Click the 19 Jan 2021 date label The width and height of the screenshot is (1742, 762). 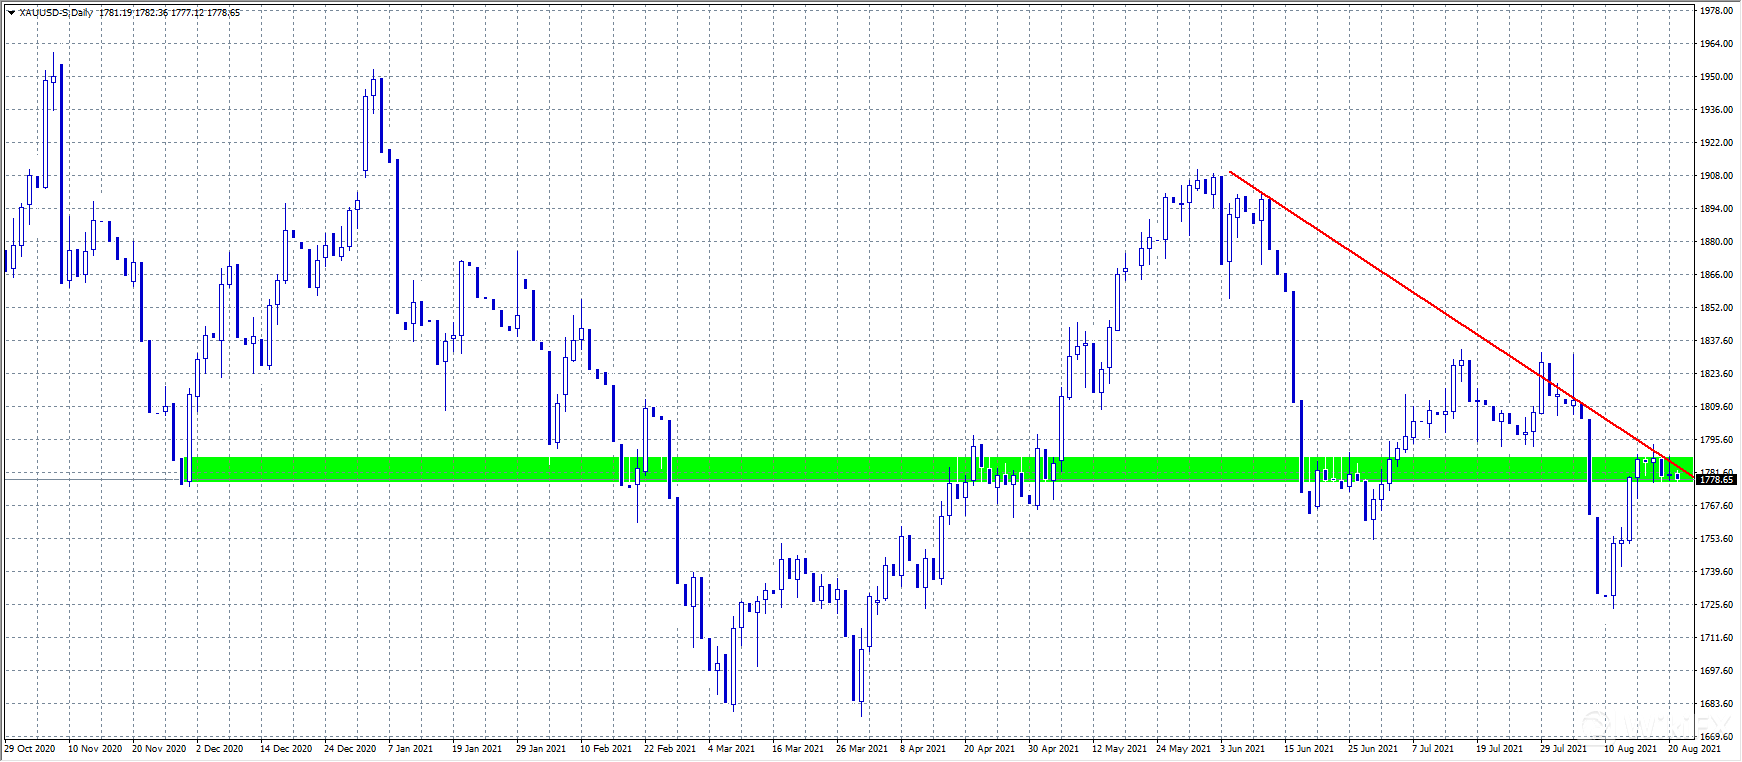pyautogui.click(x=477, y=748)
